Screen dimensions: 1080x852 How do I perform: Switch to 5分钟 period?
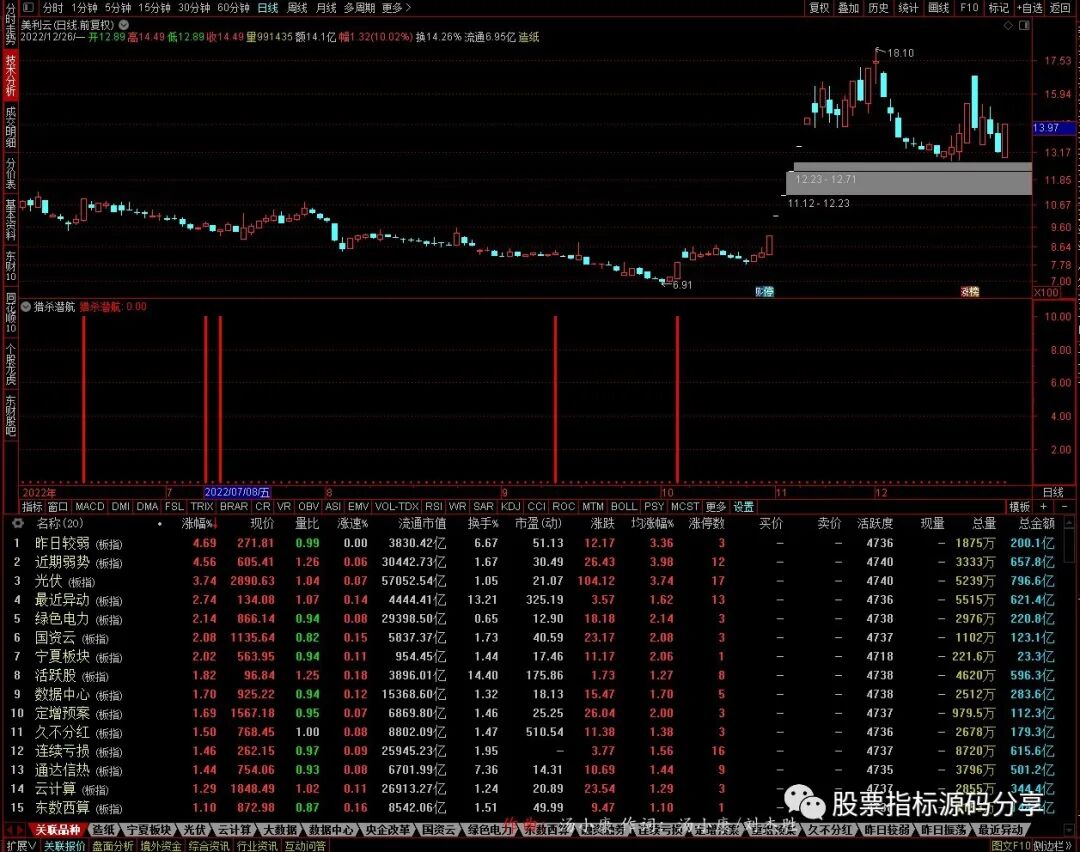(x=118, y=8)
